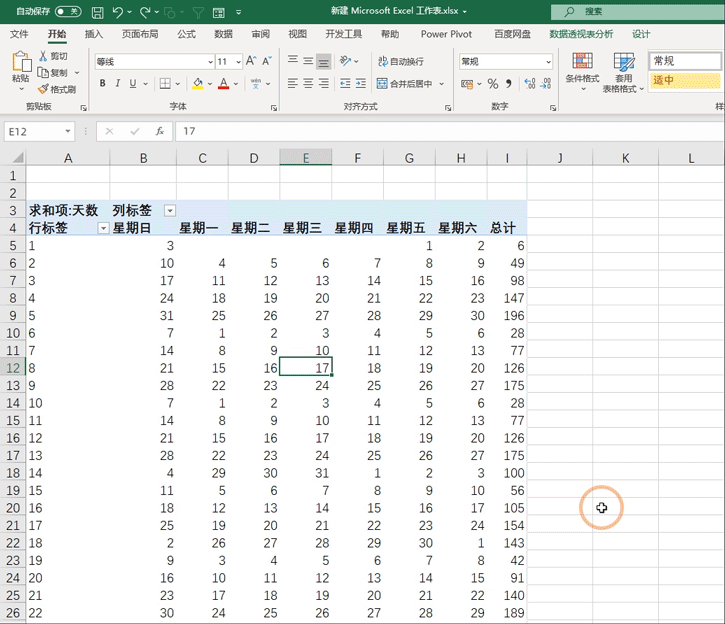
Task: Open the Paste options dropdown arrow
Action: (x=21, y=88)
